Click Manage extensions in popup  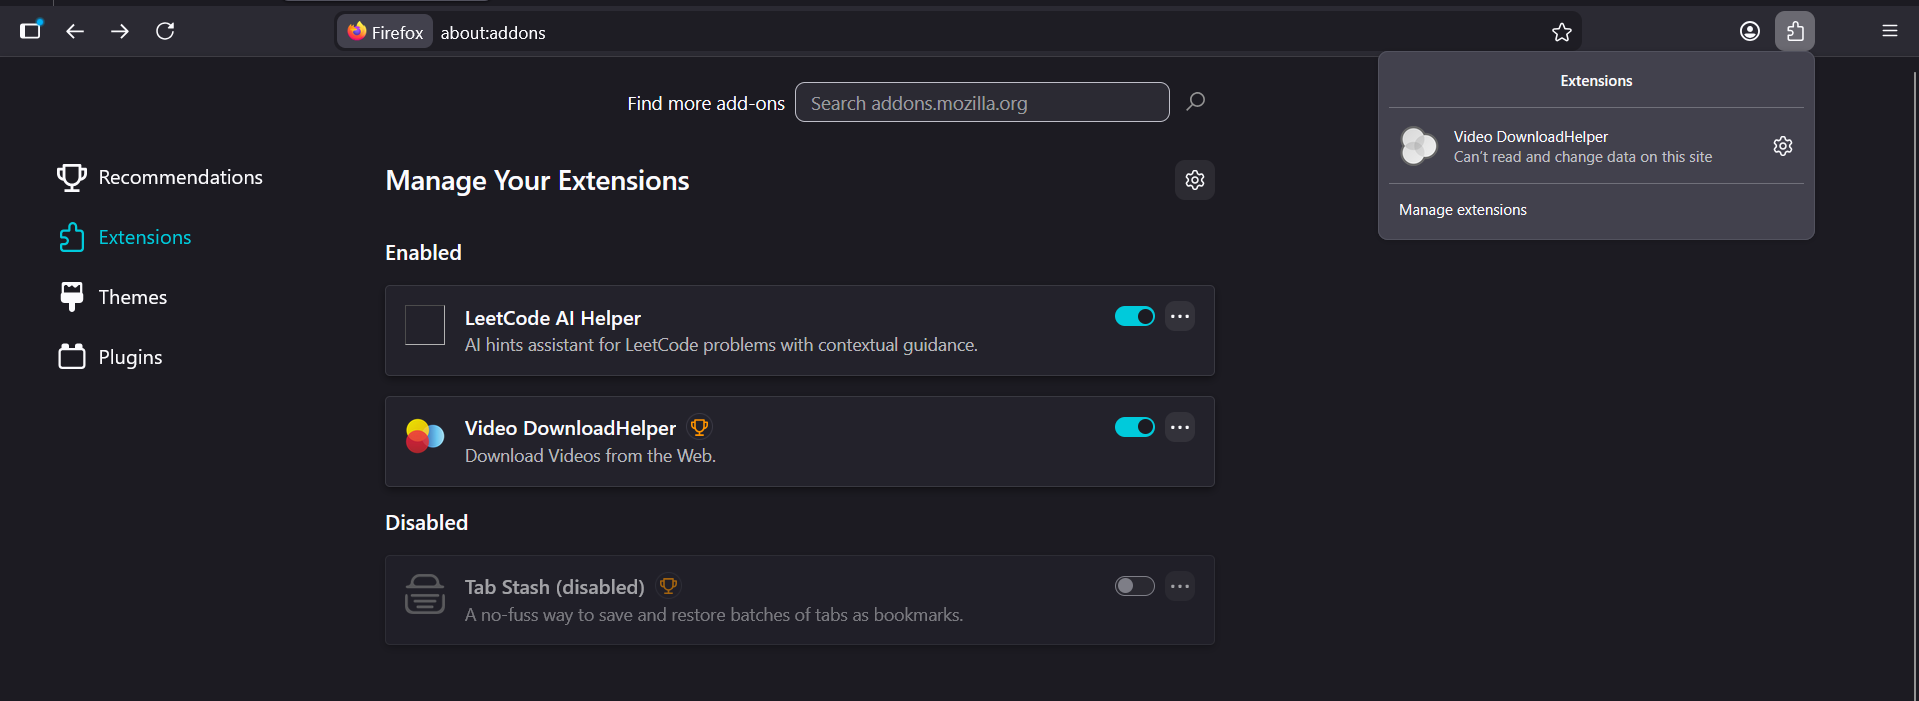1463,210
